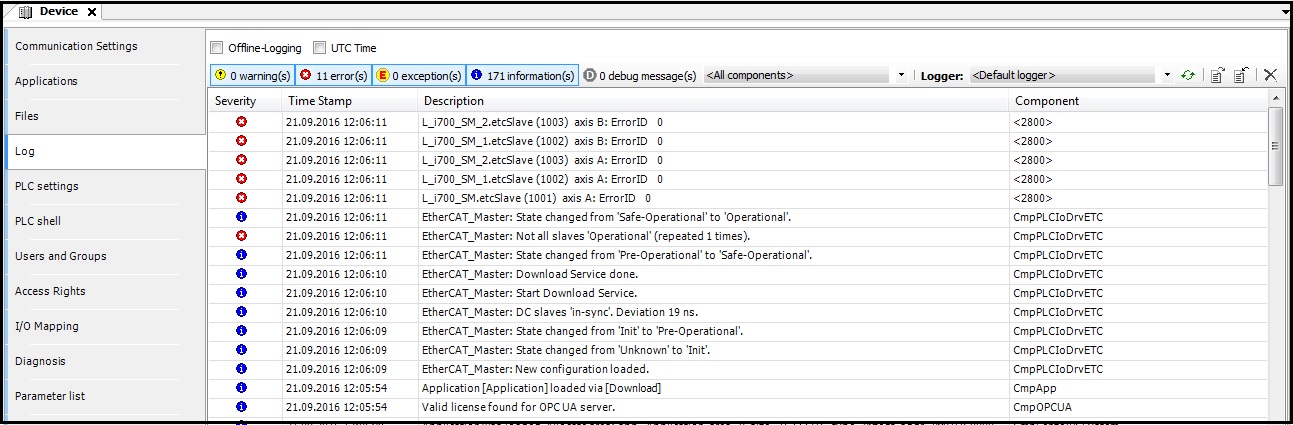The image size is (1293, 425).
Task: Enable the UTC Time checkbox
Action: pos(320,47)
